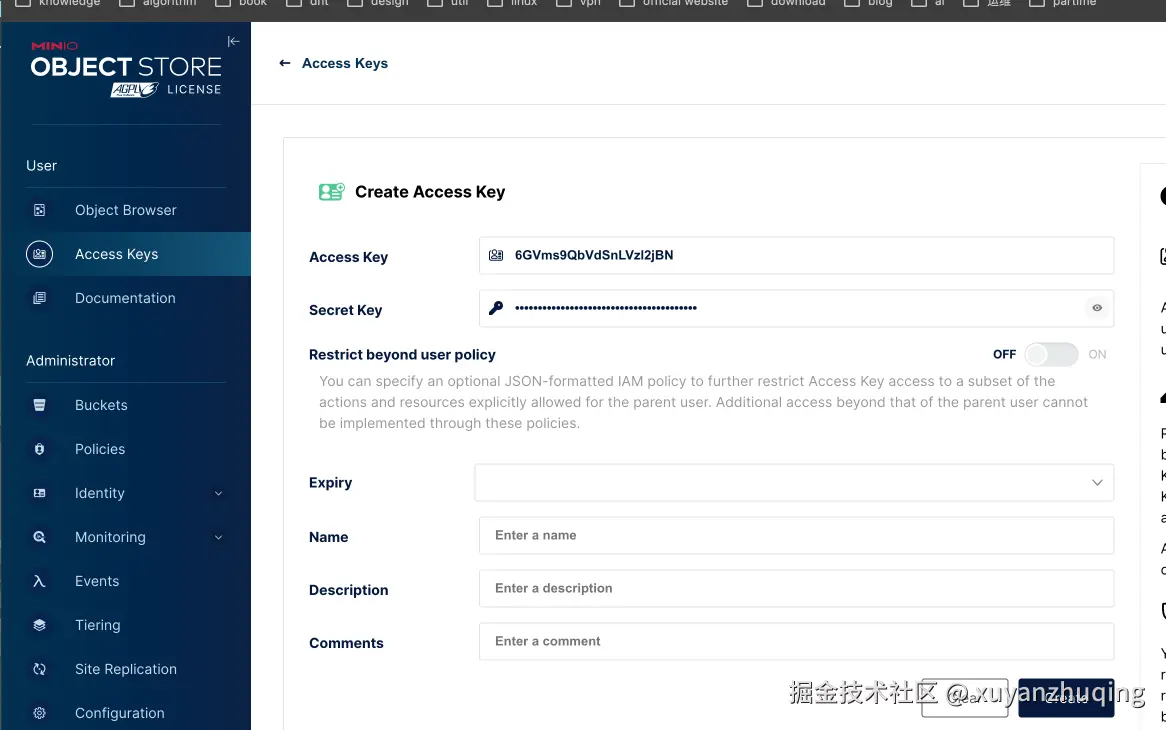
Task: Click the Access Keys sidebar icon
Action: tap(39, 254)
